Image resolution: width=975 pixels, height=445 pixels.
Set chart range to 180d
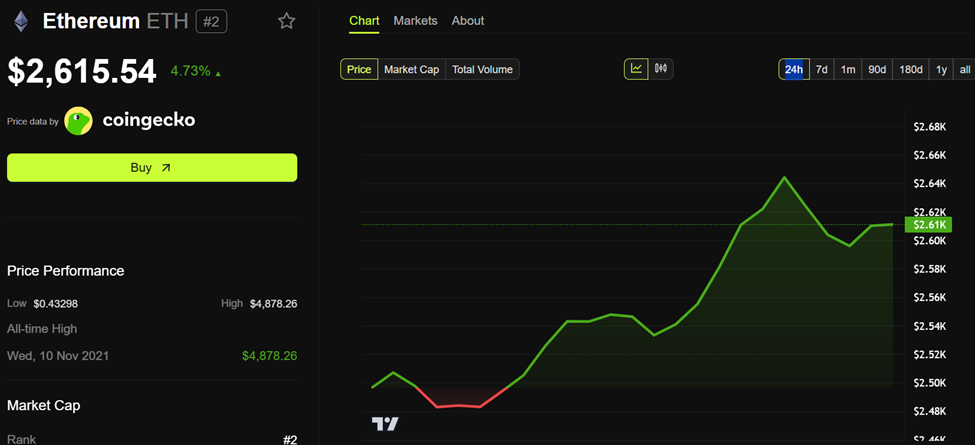pos(911,70)
